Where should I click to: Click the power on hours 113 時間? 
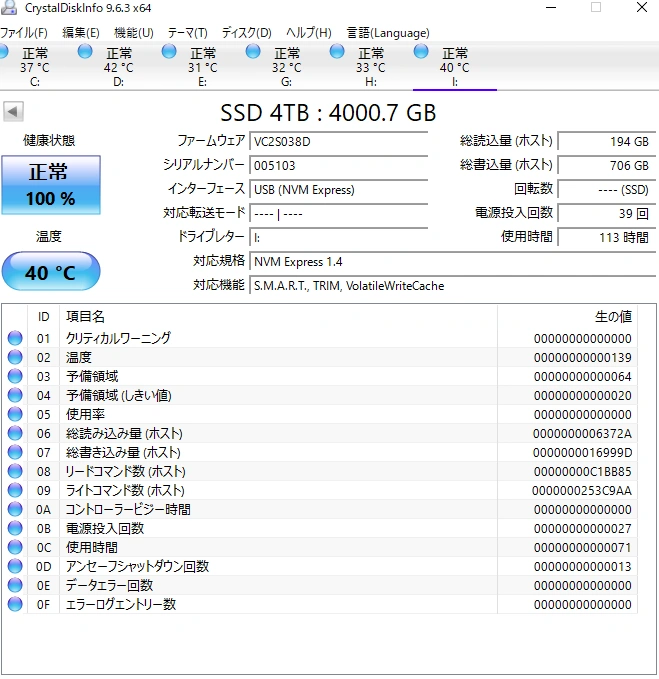pos(607,237)
